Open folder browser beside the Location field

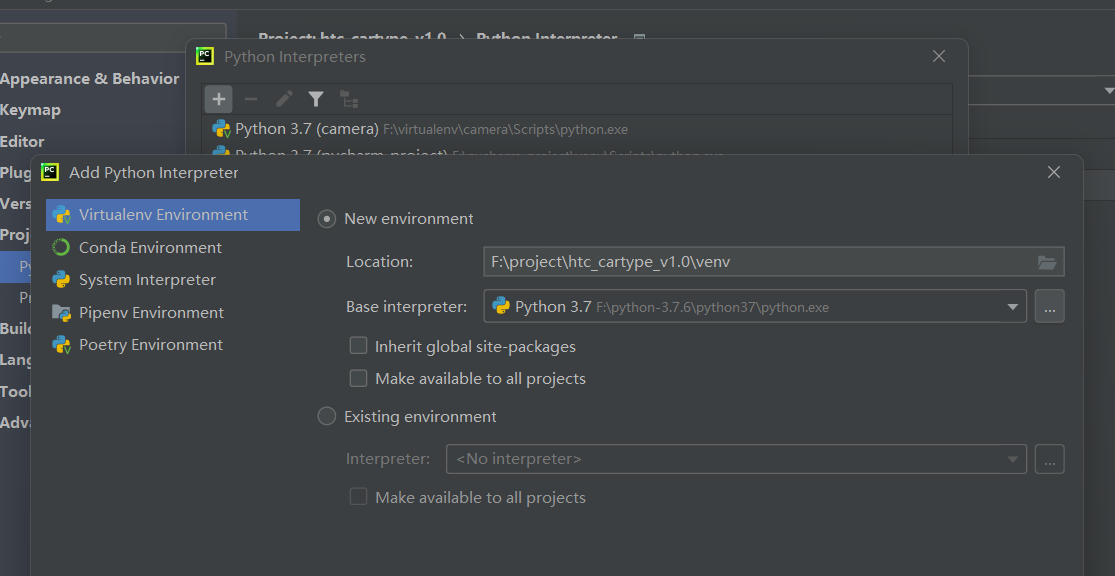coord(1046,262)
